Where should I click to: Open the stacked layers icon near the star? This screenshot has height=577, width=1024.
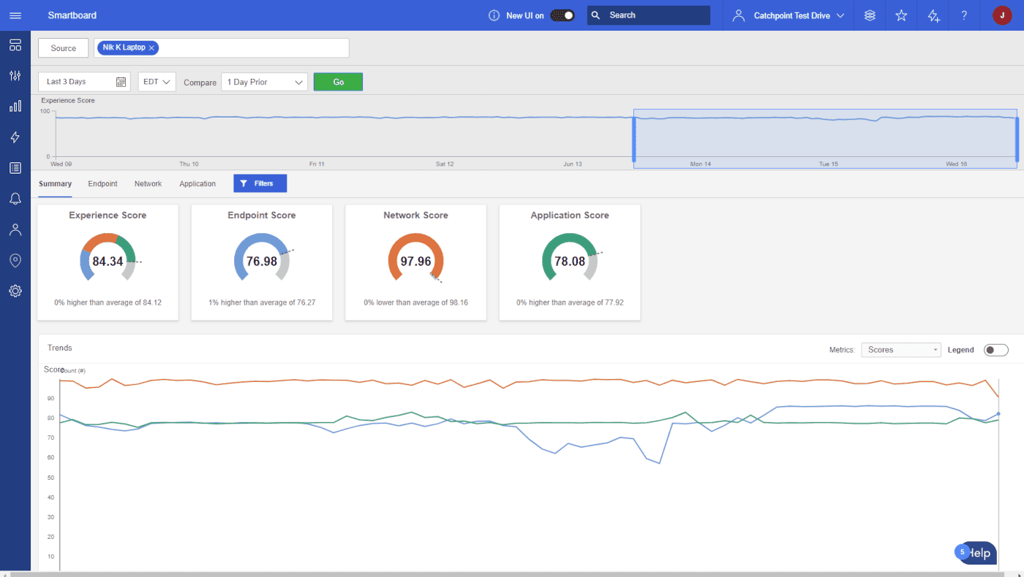click(869, 15)
